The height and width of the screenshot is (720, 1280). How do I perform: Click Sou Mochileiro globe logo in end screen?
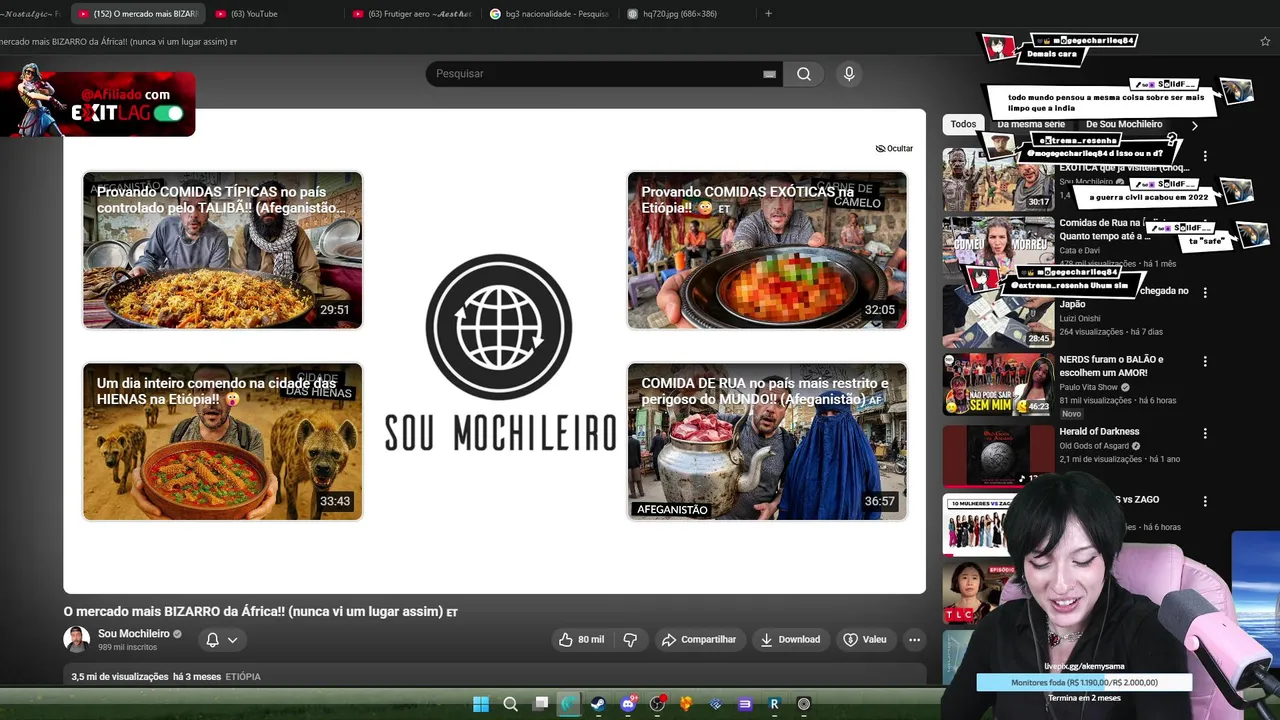tap(499, 327)
